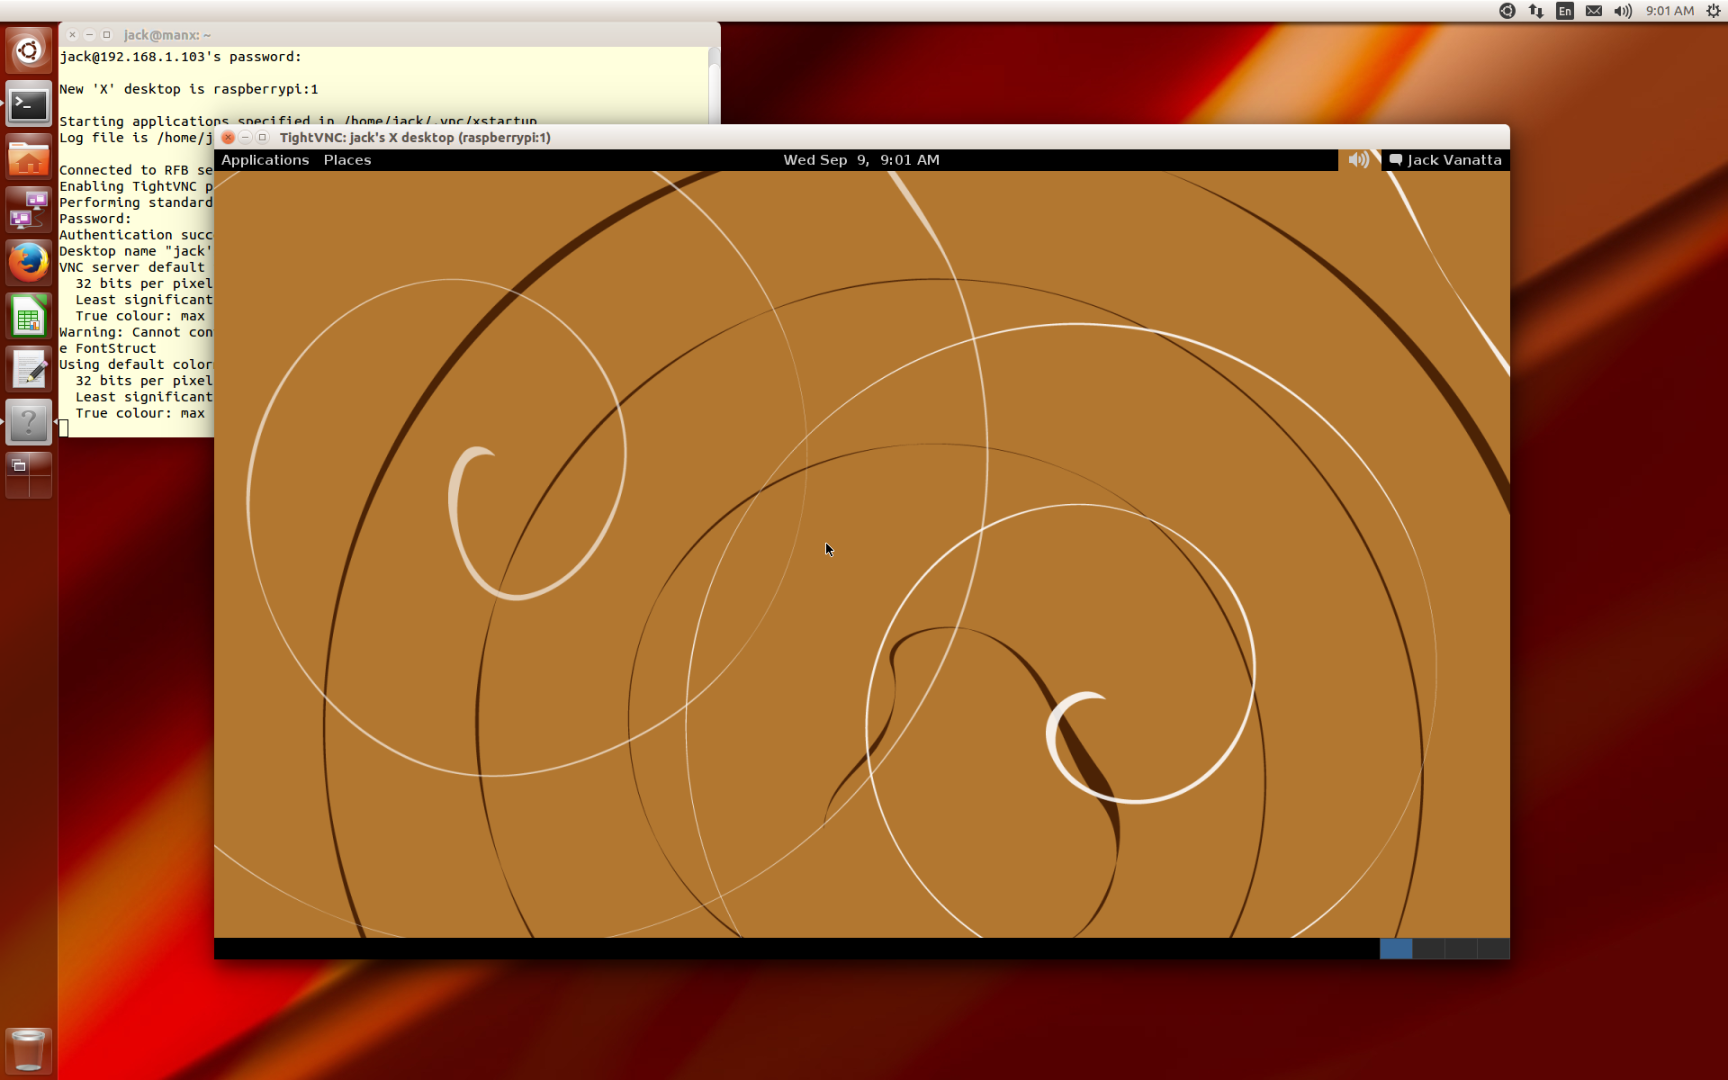The image size is (1728, 1080).
Task: Click the terminal window vertical scrollbar
Action: click(714, 85)
